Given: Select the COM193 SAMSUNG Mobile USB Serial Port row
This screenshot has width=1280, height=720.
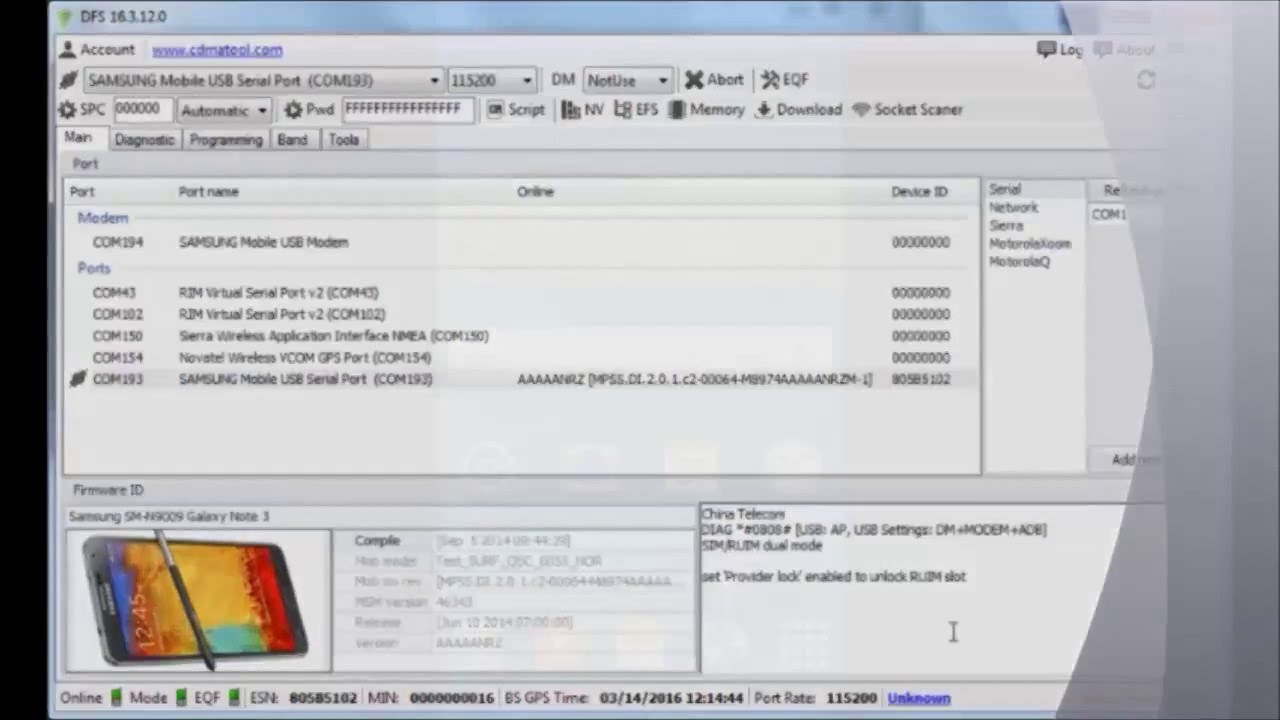Looking at the screenshot, I should pos(521,379).
